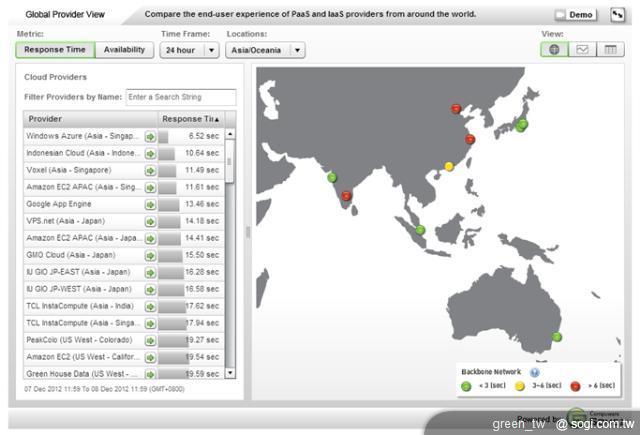Select Response Time metric

tap(55, 50)
